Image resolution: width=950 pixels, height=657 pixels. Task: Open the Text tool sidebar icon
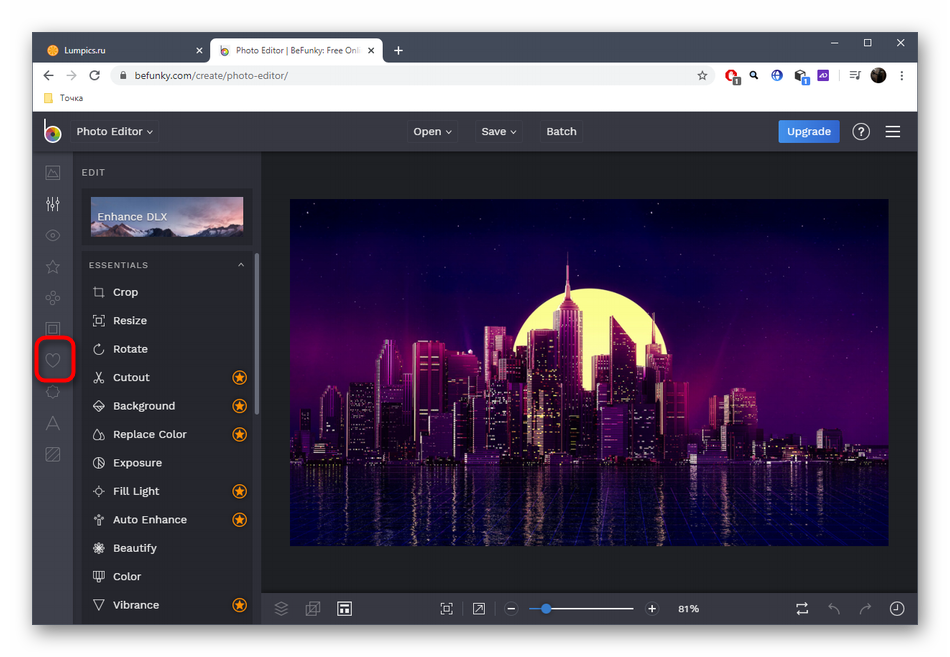click(53, 423)
